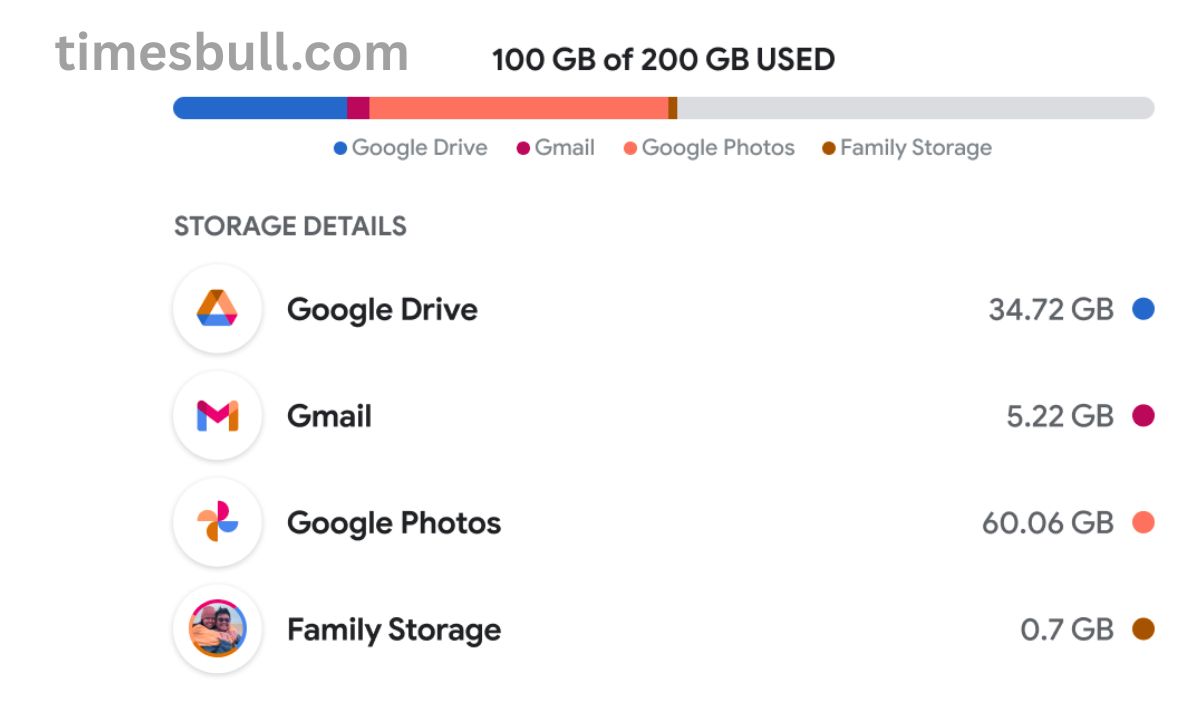
Task: Click the gray unused portion of storage bar
Action: pos(915,108)
